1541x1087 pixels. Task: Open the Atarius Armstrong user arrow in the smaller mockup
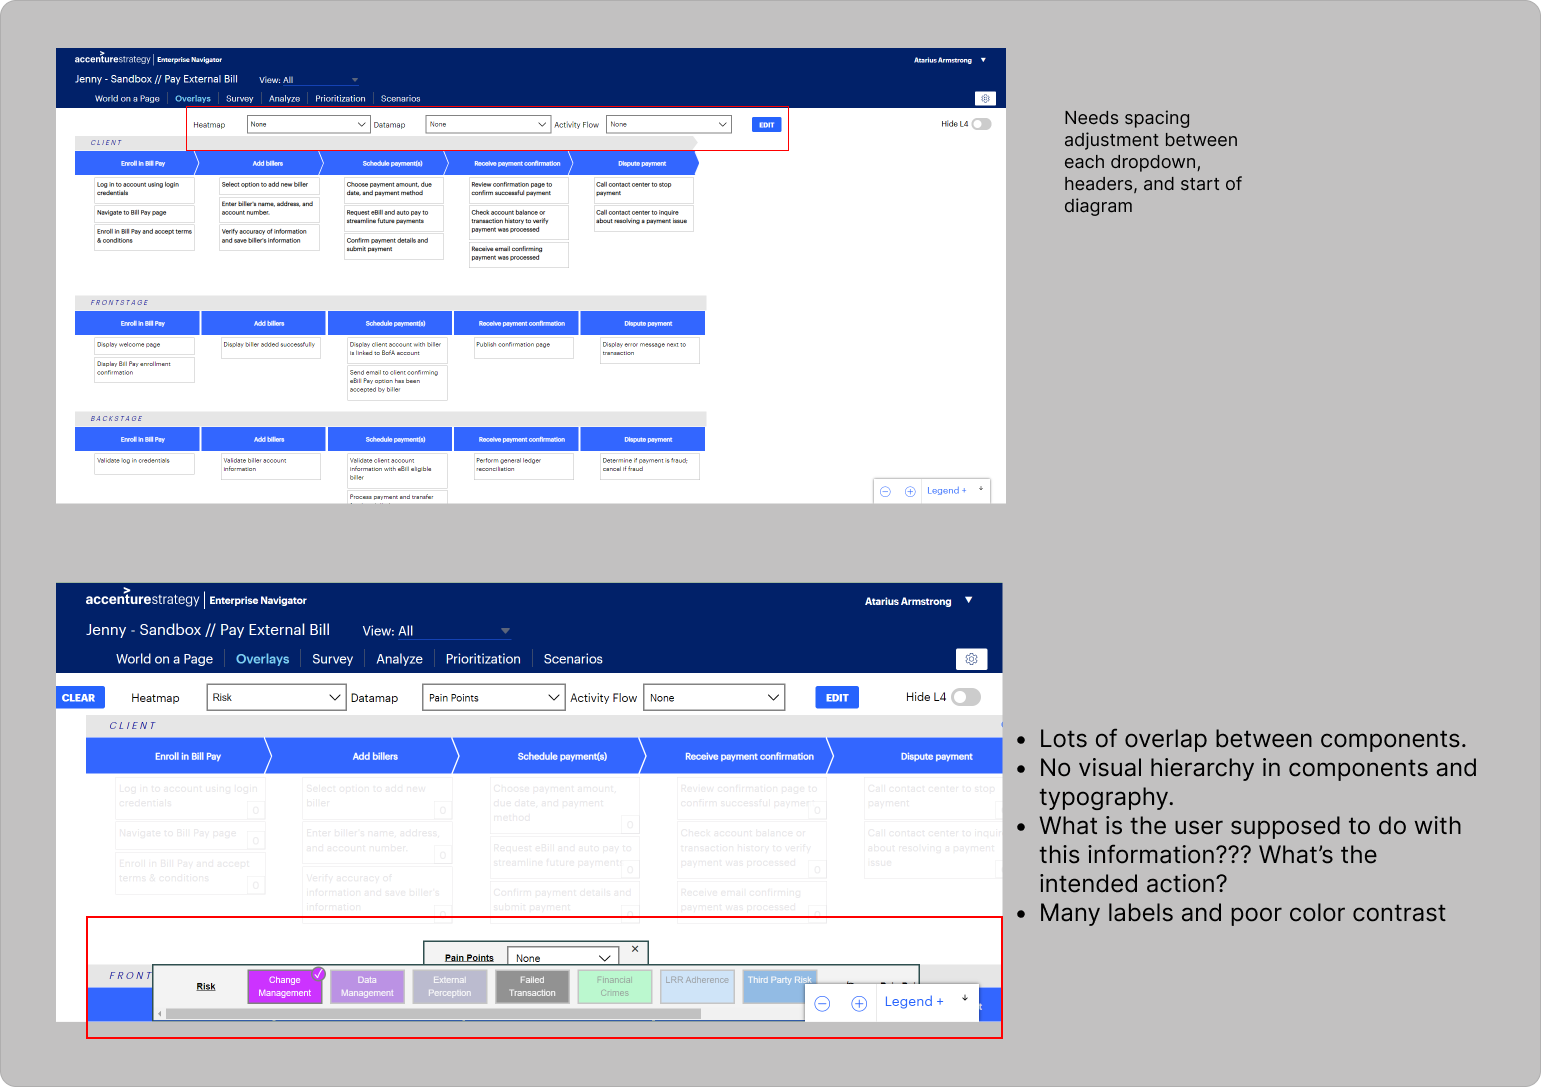tap(983, 60)
